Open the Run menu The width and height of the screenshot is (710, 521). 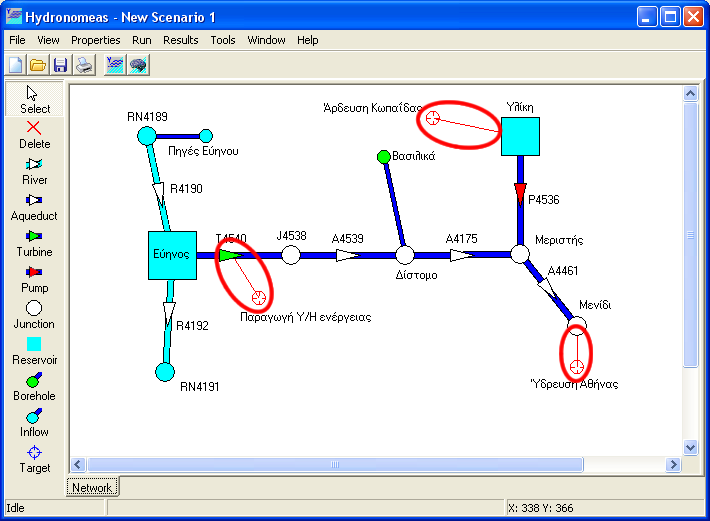pos(142,40)
